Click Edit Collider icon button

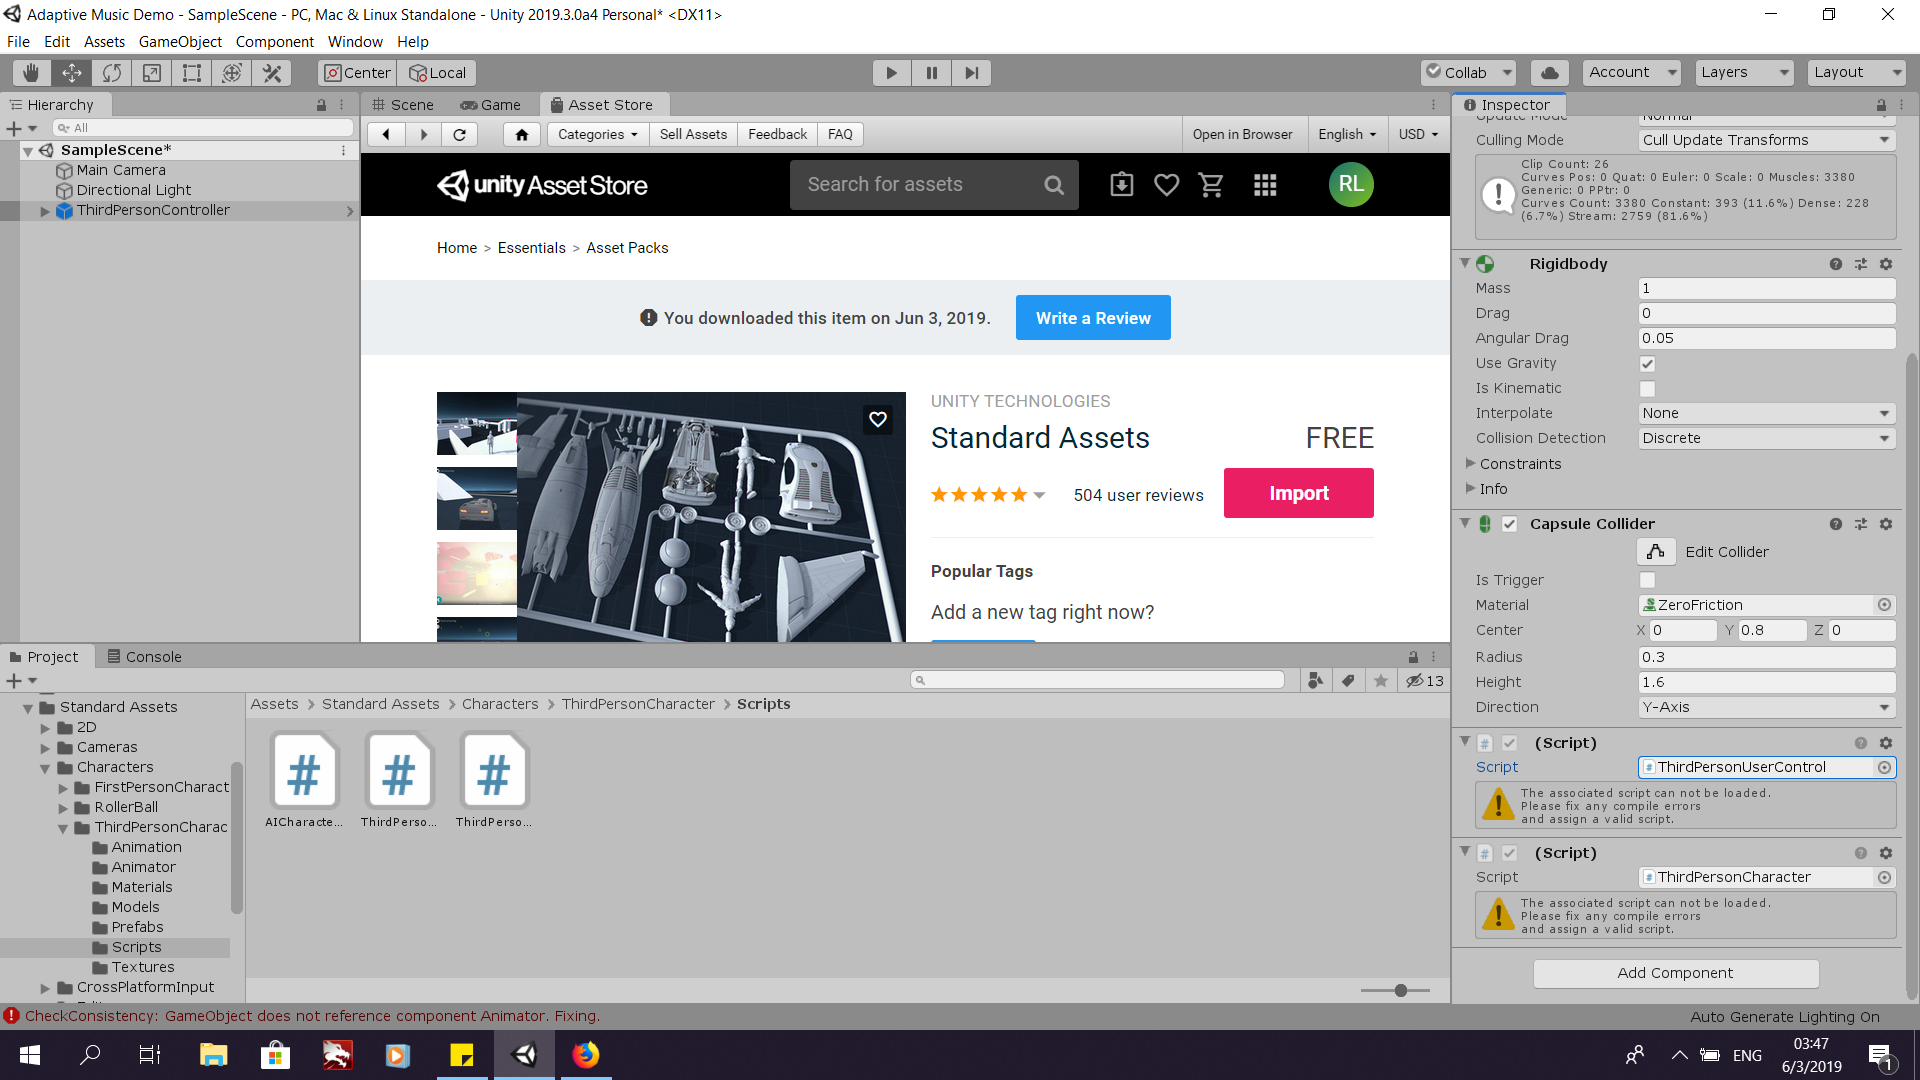click(1656, 552)
